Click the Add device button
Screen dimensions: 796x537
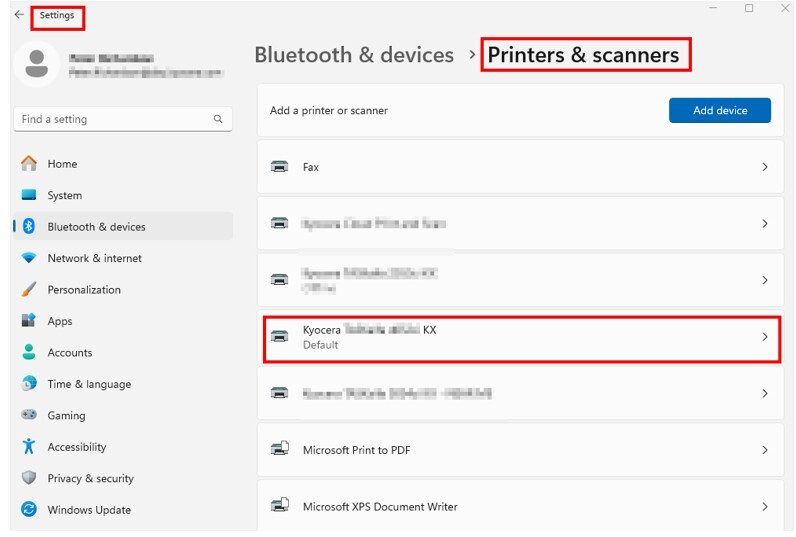pyautogui.click(x=719, y=110)
